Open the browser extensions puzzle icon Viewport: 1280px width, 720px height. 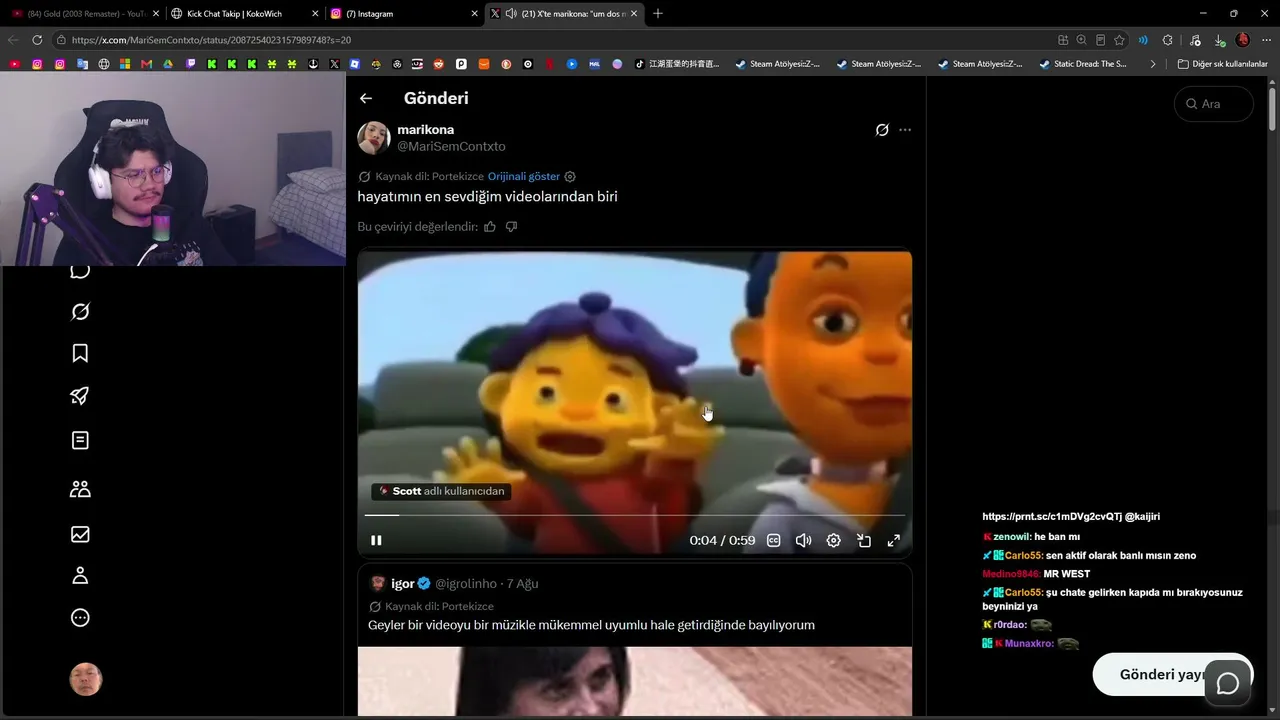pos(1168,40)
